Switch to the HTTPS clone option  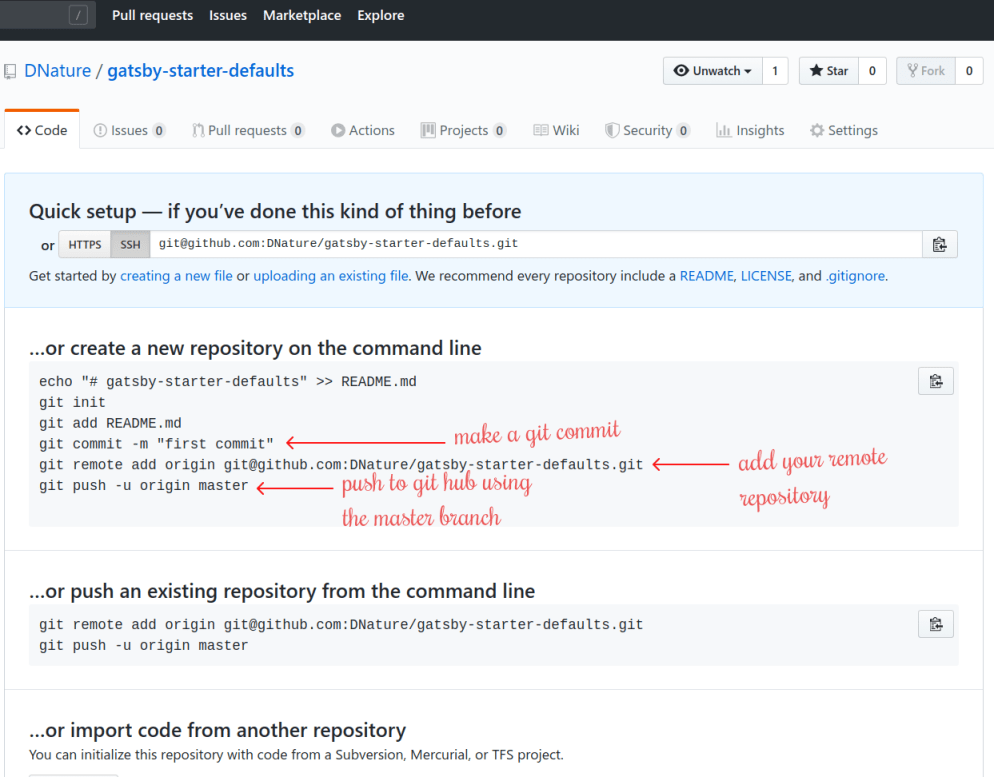pos(84,243)
